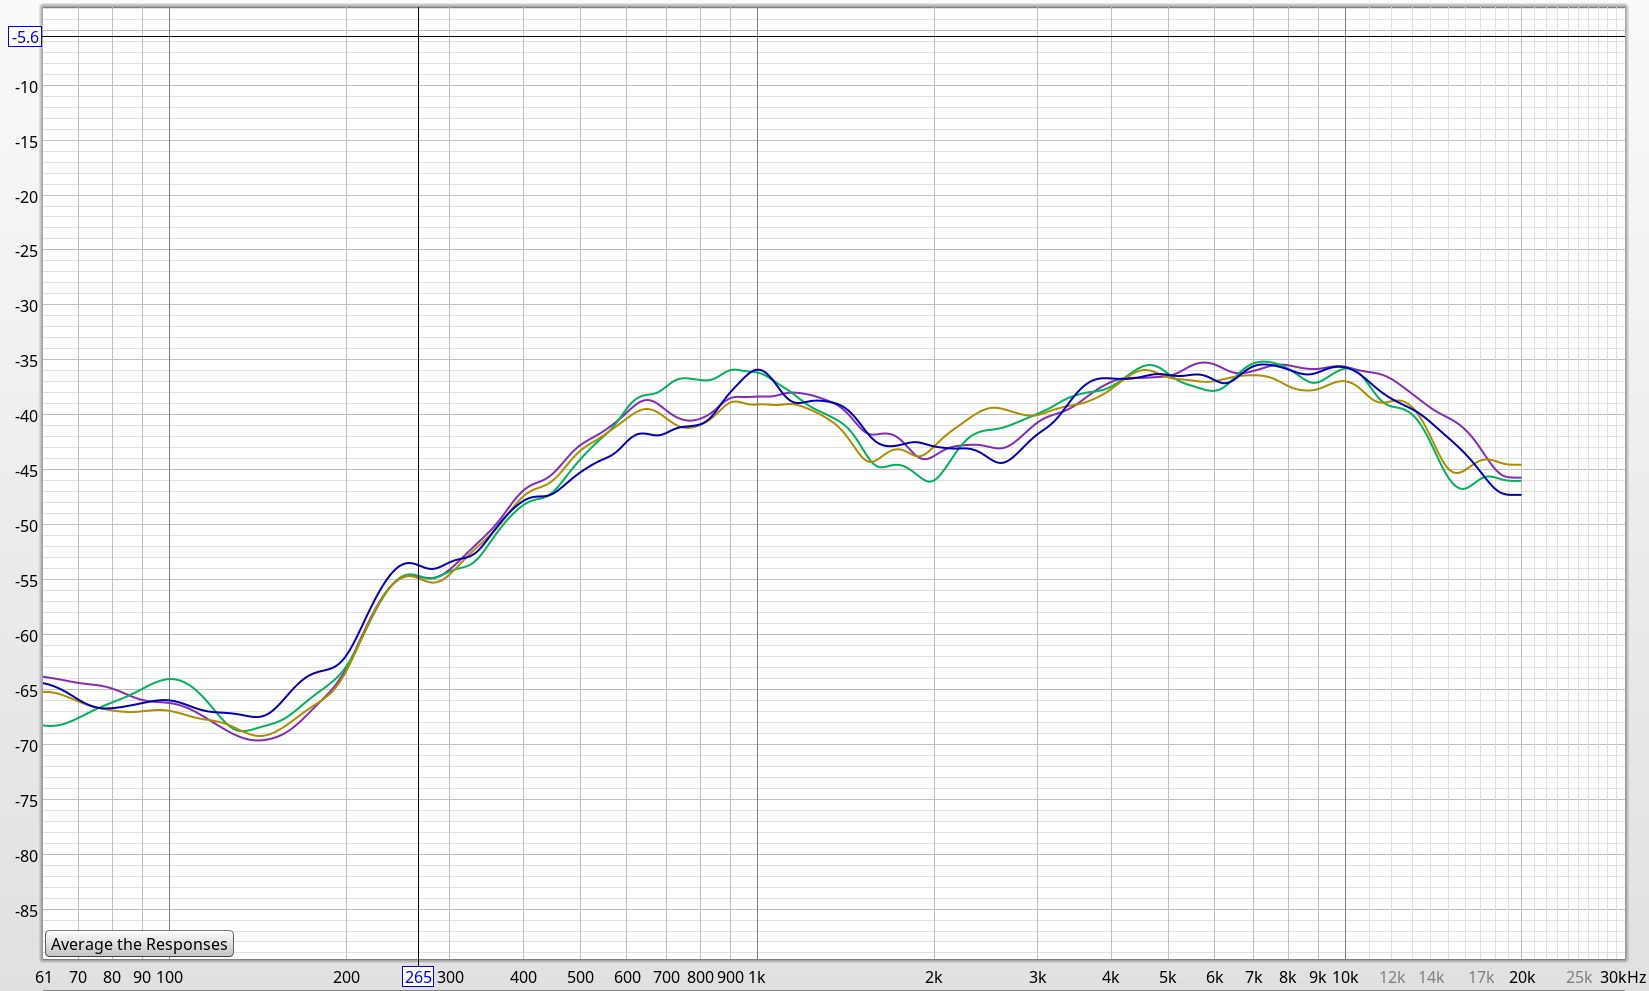Click the -75 dB vertical axis label
The image size is (1649, 991).
pyautogui.click(x=27, y=801)
